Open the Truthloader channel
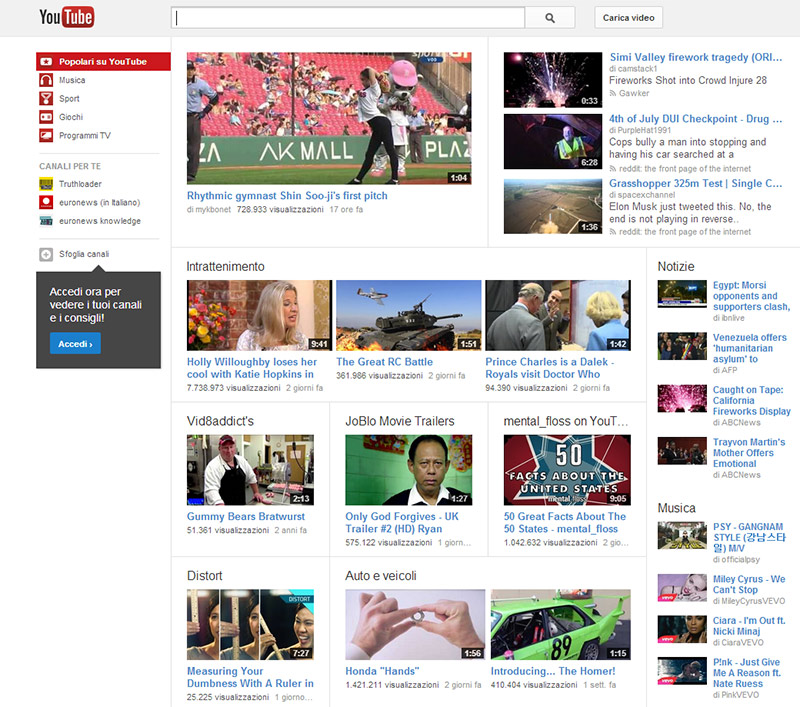800x707 pixels. coord(80,184)
